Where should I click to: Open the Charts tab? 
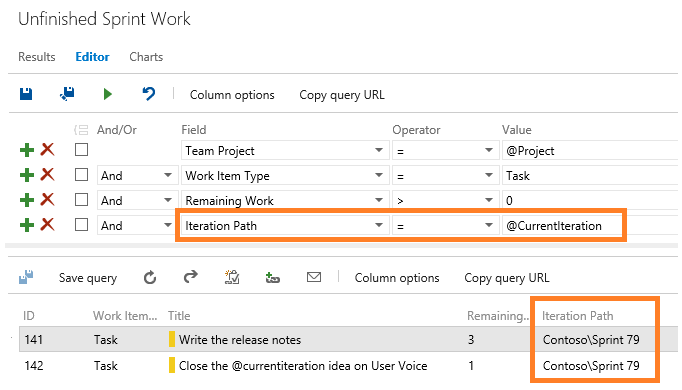pyautogui.click(x=146, y=57)
